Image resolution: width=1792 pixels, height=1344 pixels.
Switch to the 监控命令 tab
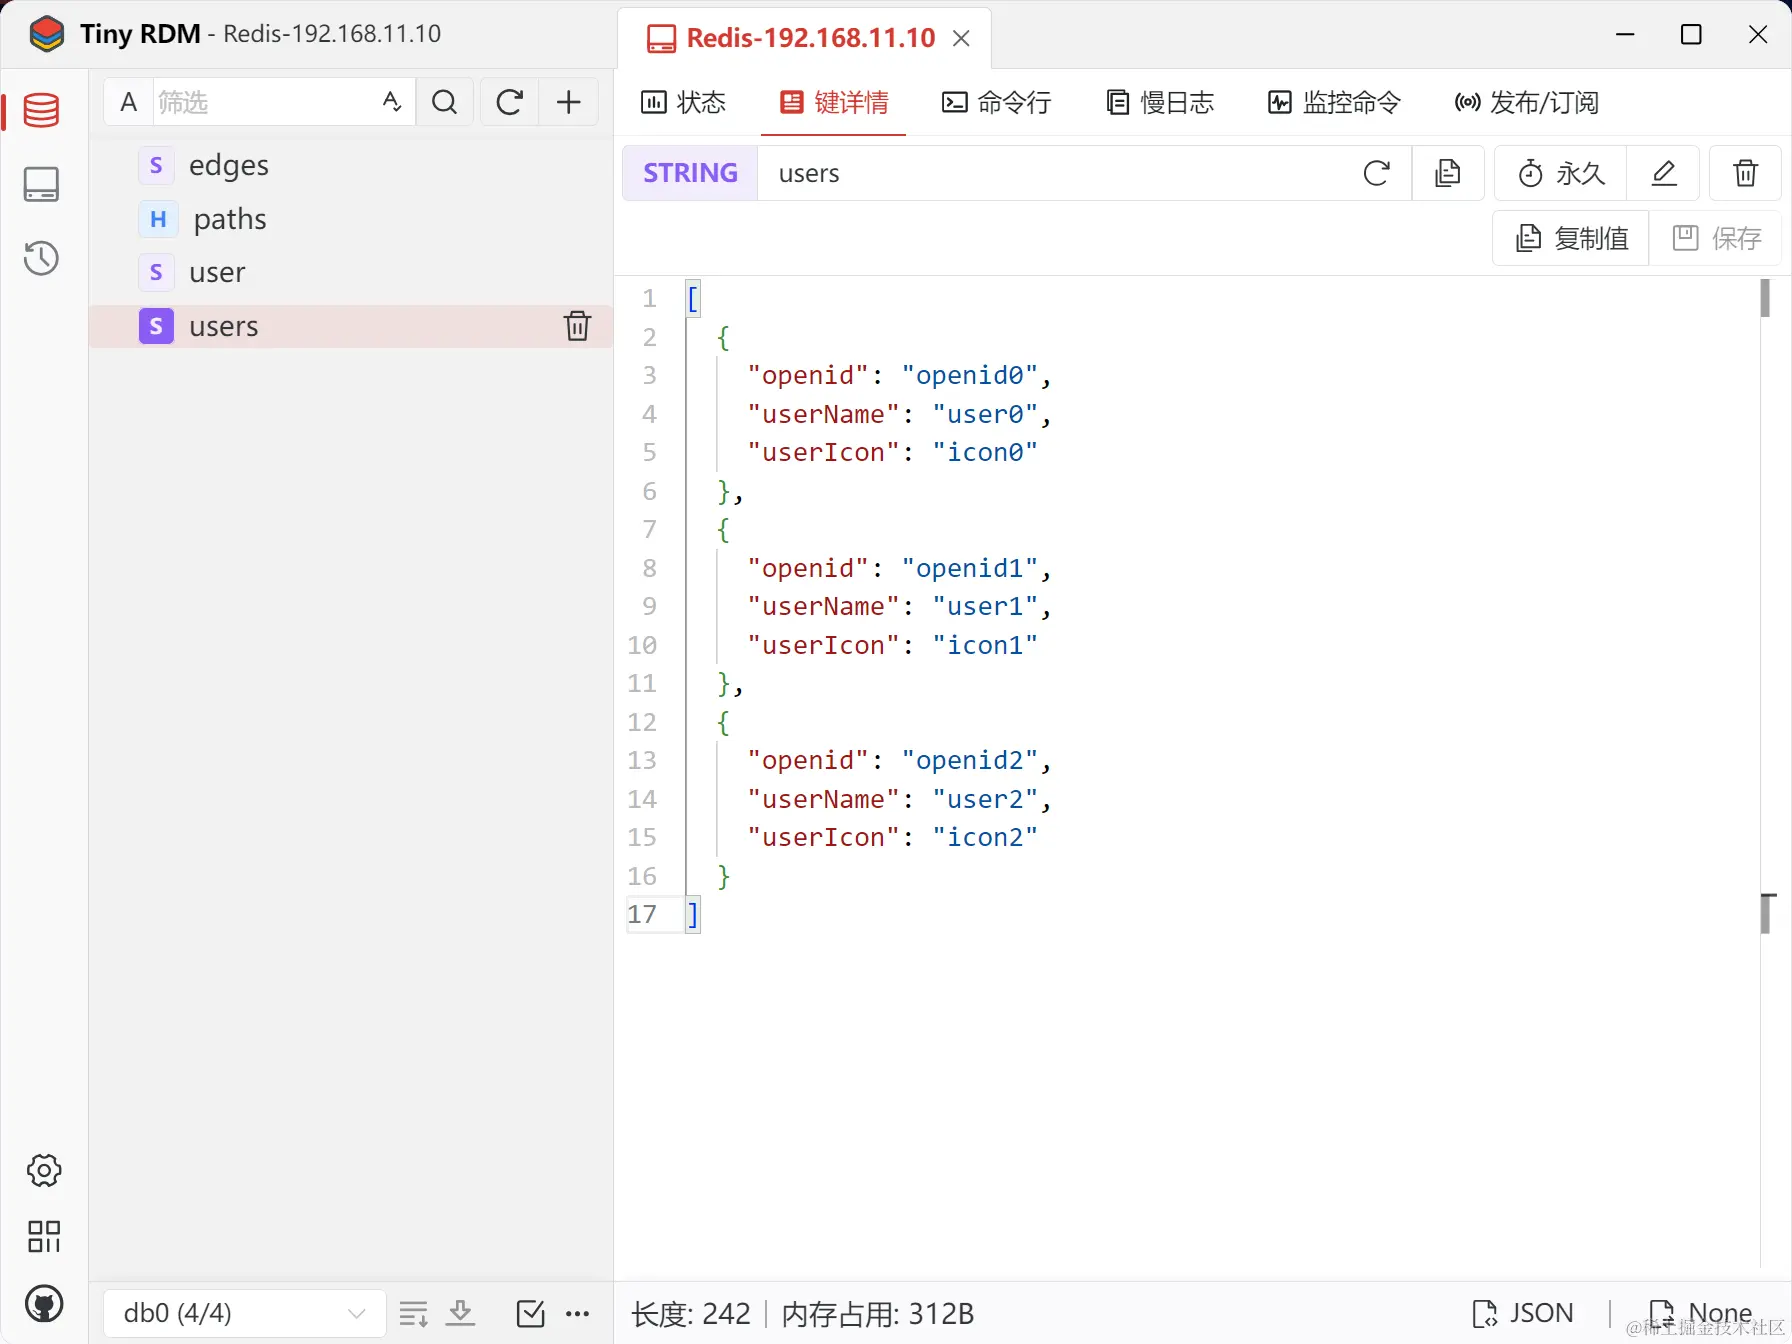click(x=1334, y=102)
